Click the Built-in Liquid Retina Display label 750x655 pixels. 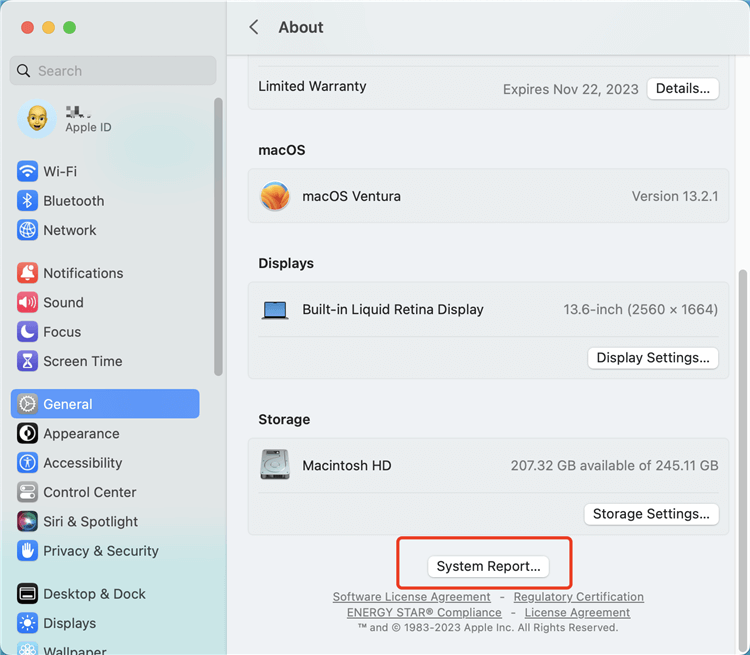point(393,310)
